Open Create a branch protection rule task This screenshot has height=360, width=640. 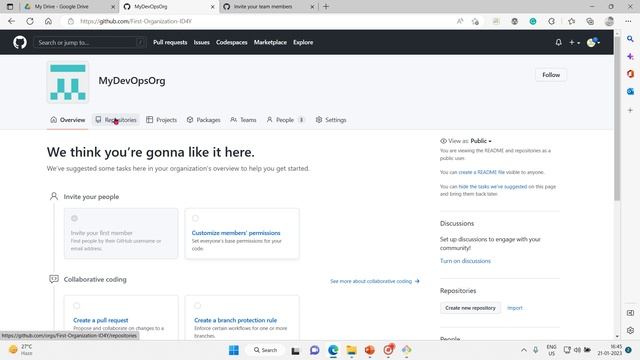click(x=236, y=320)
